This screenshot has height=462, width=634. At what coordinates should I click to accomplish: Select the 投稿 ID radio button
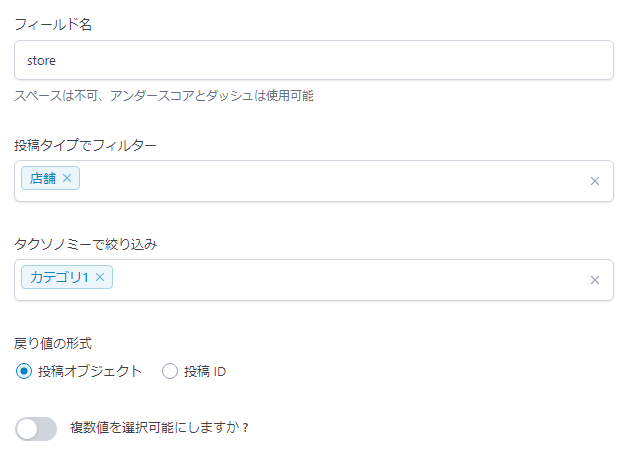click(169, 372)
